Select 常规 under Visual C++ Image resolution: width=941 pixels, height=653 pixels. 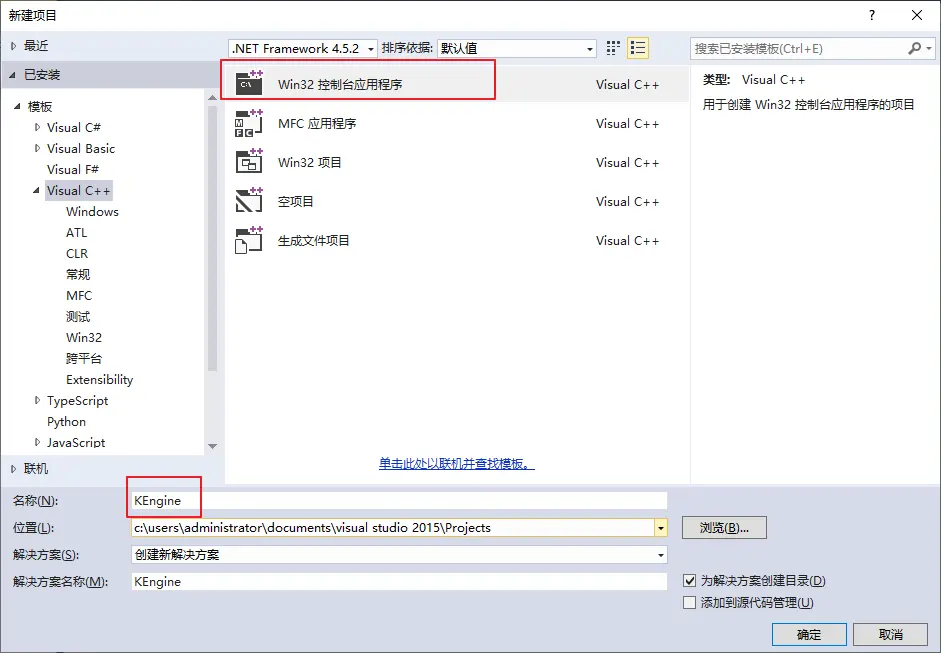78,274
